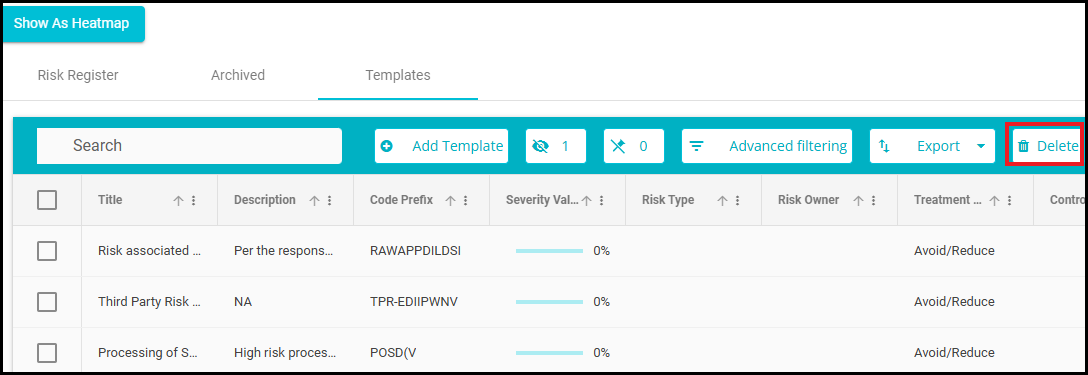This screenshot has width=1088, height=375.
Task: Click the Show As Heatmap button
Action: click(72, 24)
